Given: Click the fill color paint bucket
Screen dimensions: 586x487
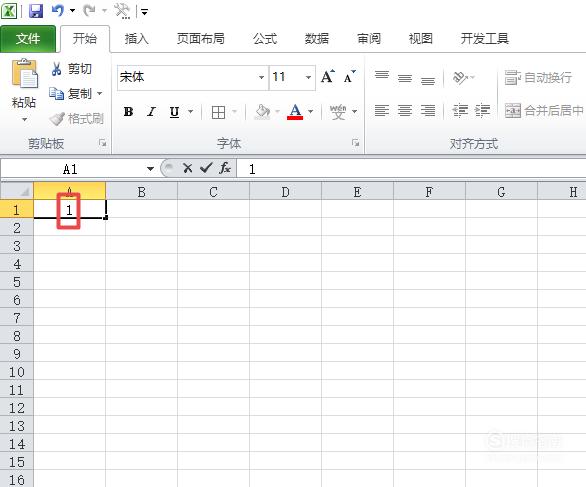Looking at the screenshot, I should (262, 111).
